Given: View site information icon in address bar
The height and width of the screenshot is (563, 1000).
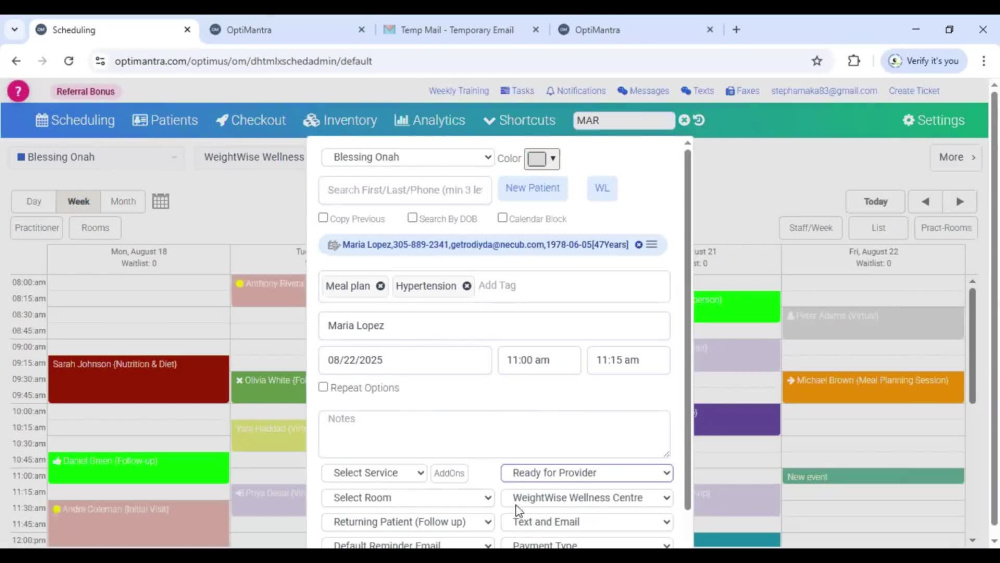Looking at the screenshot, I should [100, 61].
